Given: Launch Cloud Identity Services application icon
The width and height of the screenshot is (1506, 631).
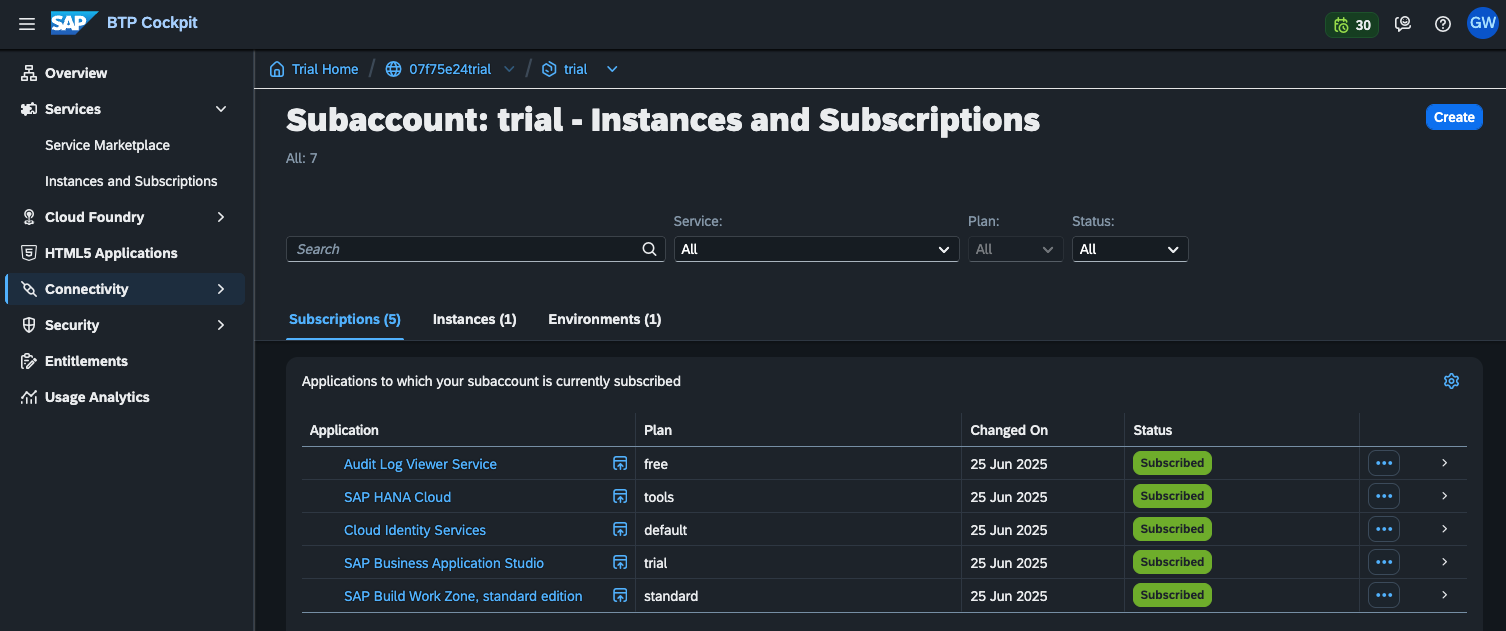Looking at the screenshot, I should 620,529.
